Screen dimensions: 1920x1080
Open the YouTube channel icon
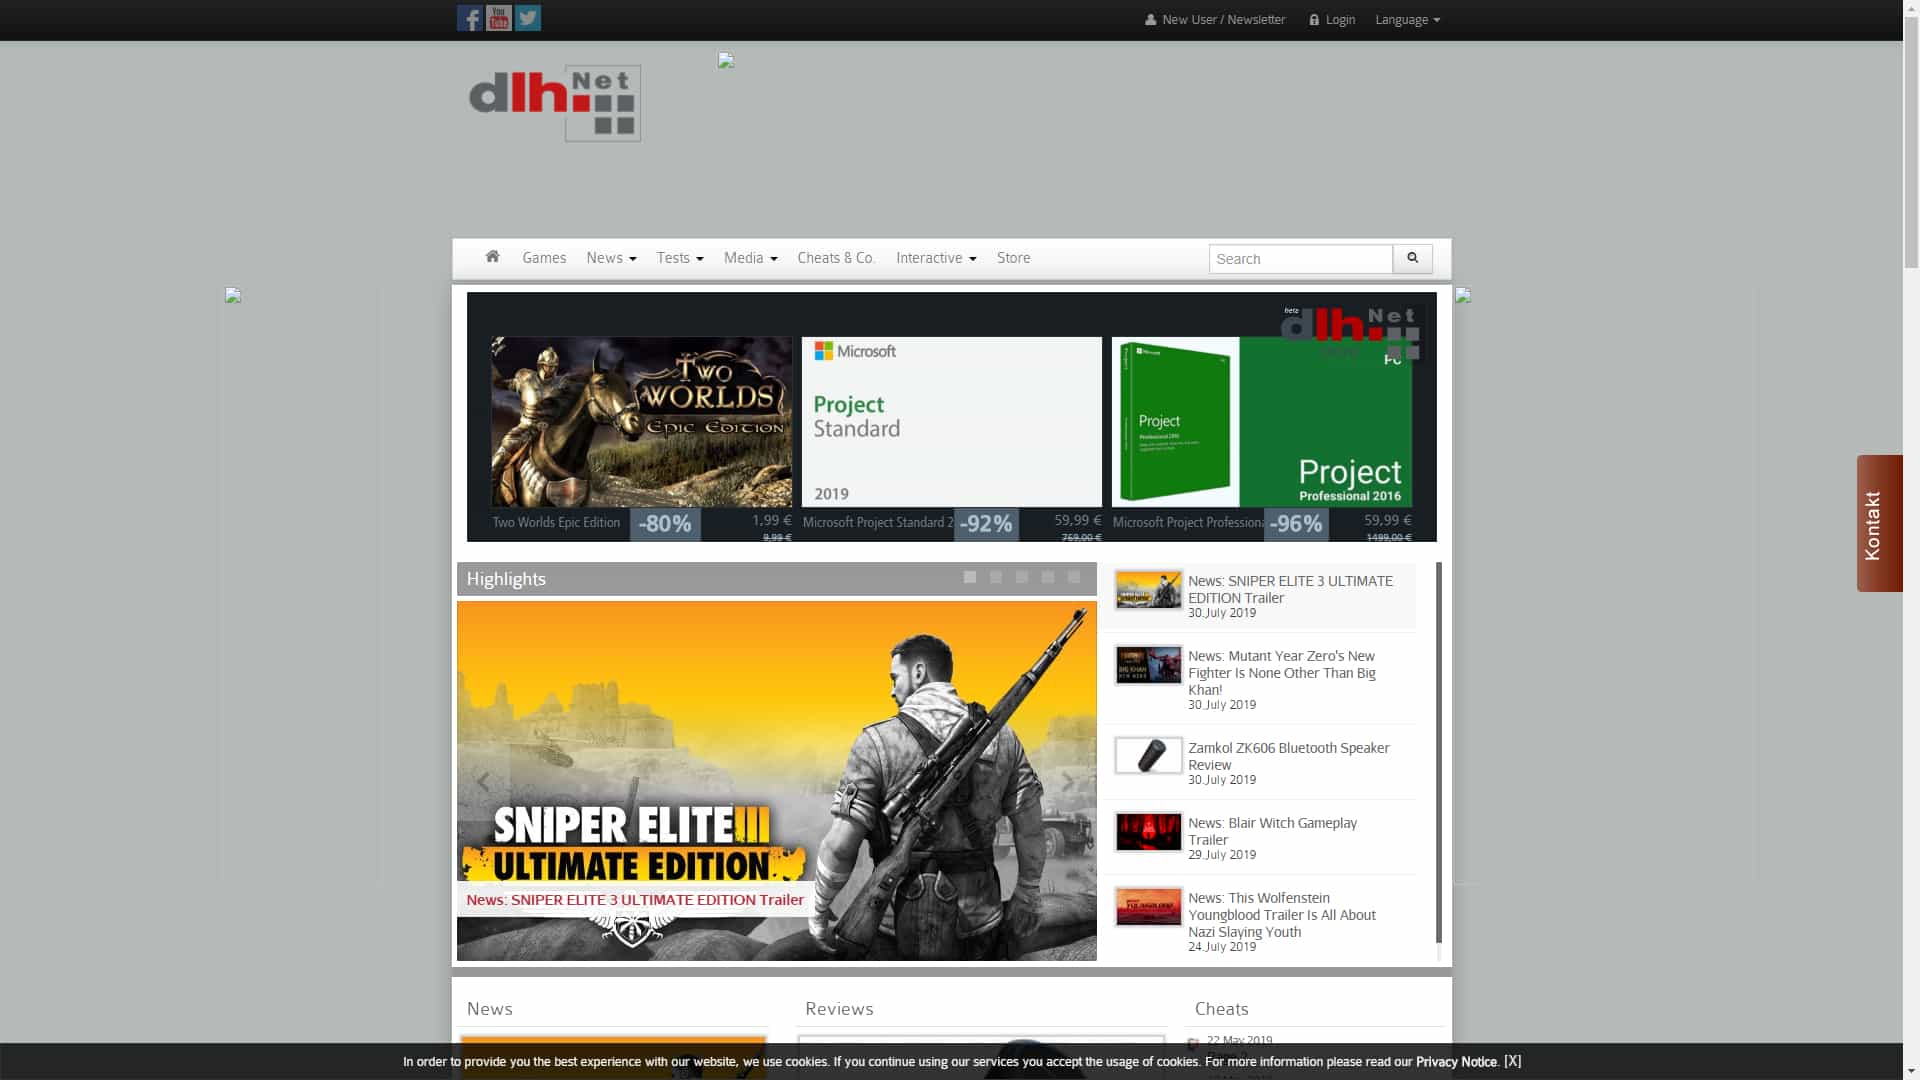click(498, 17)
